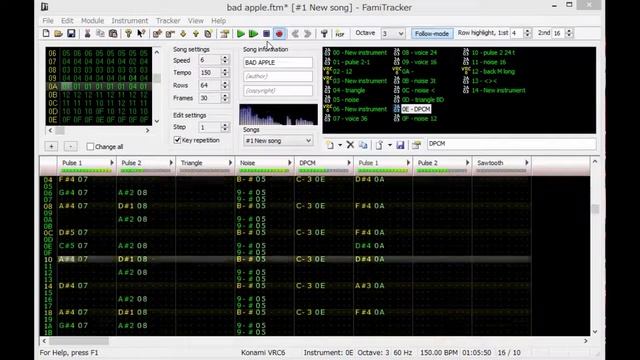Screen dimensions: 640x360
Task: Open module properties toolbar icon
Action: 224,33
